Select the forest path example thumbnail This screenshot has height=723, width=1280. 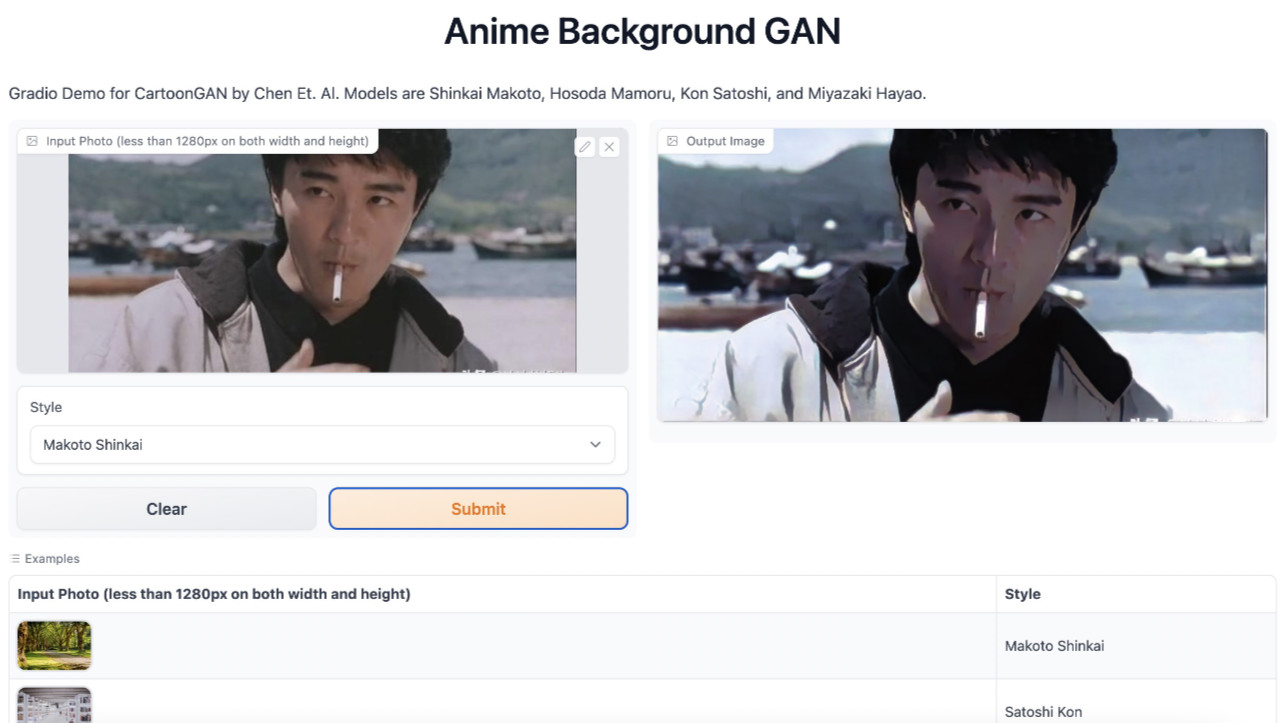click(54, 646)
